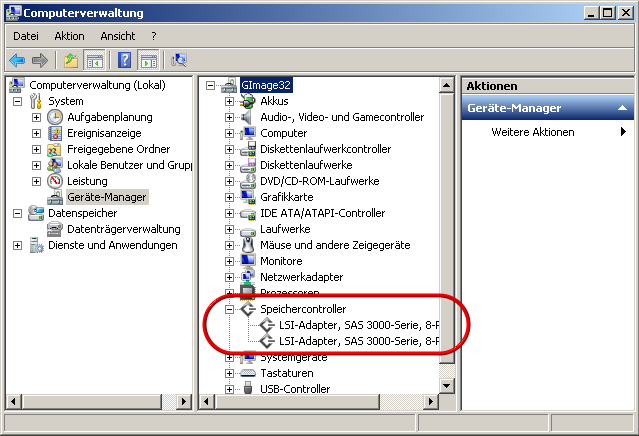Screen dimensions: 639x436
Task: Toggle the action pane toolbar icon
Action: click(x=149, y=60)
